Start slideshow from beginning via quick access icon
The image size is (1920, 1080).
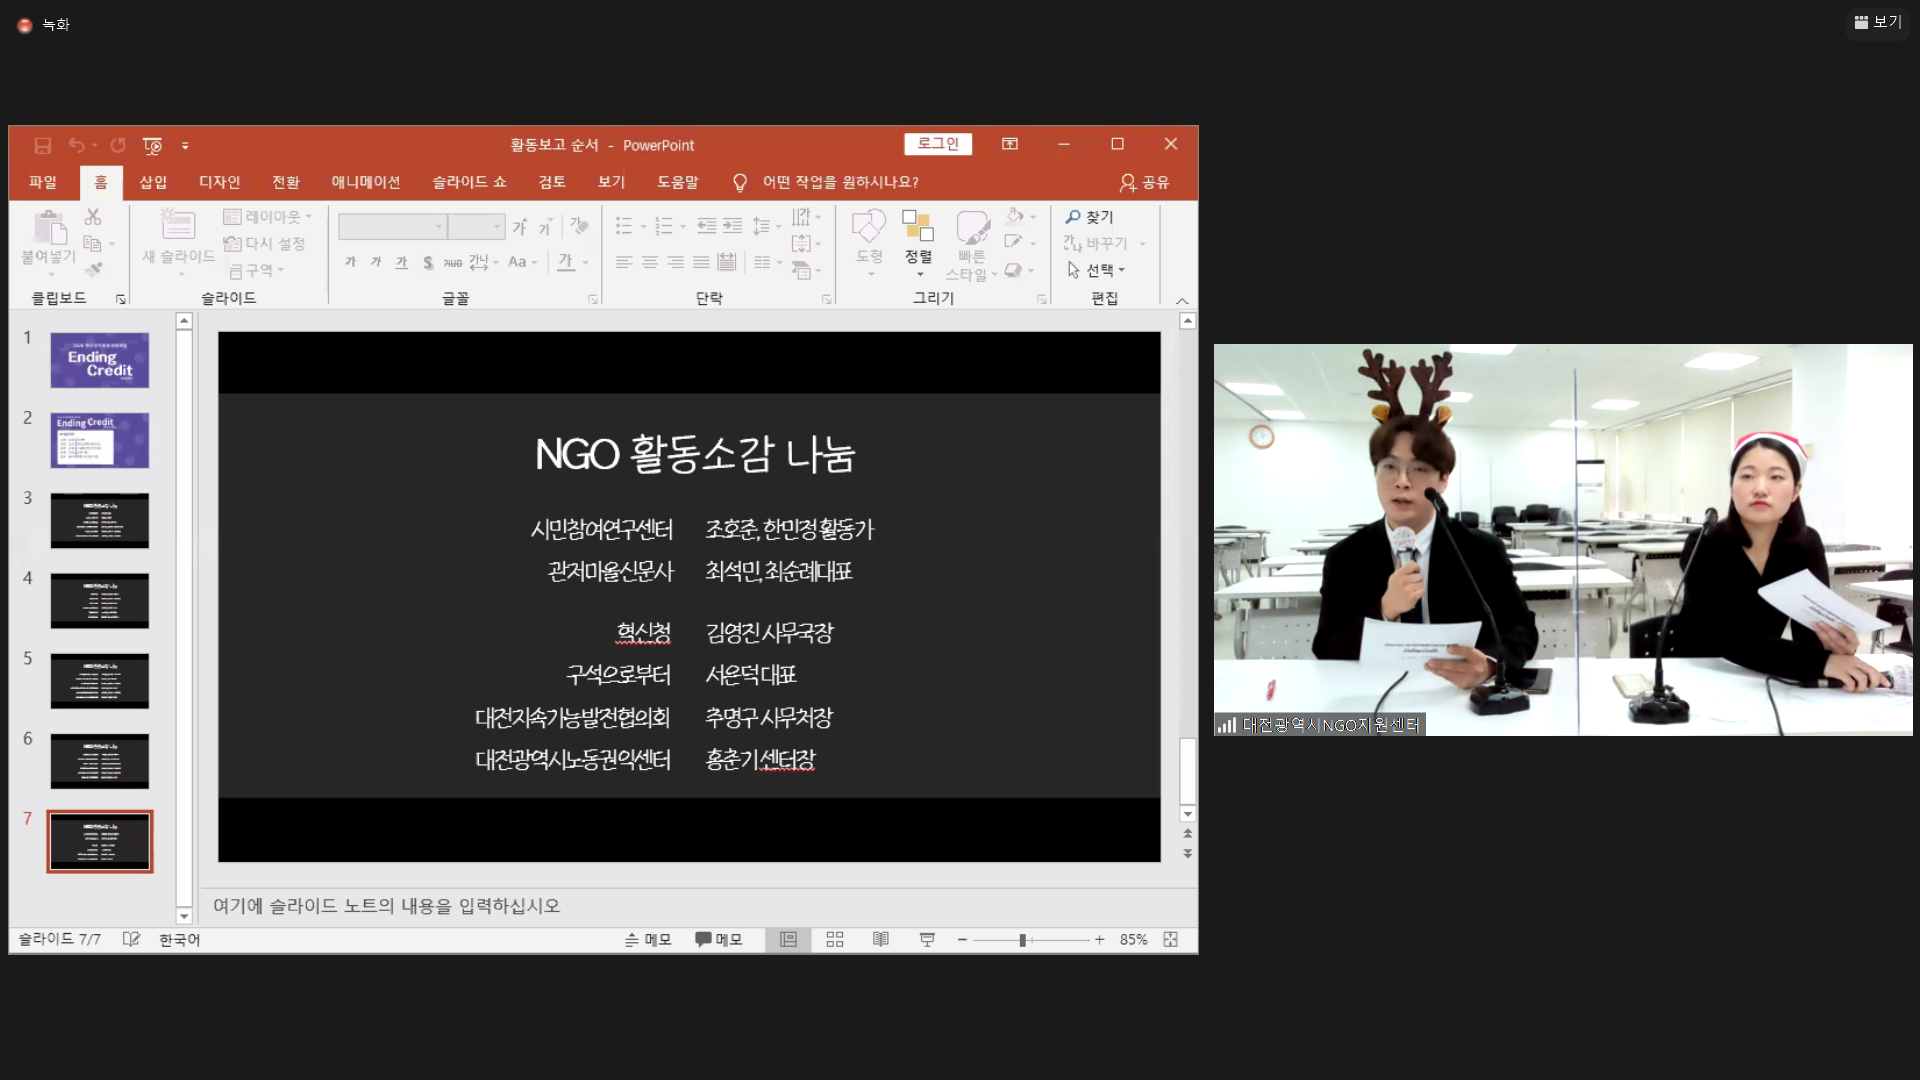(x=152, y=146)
